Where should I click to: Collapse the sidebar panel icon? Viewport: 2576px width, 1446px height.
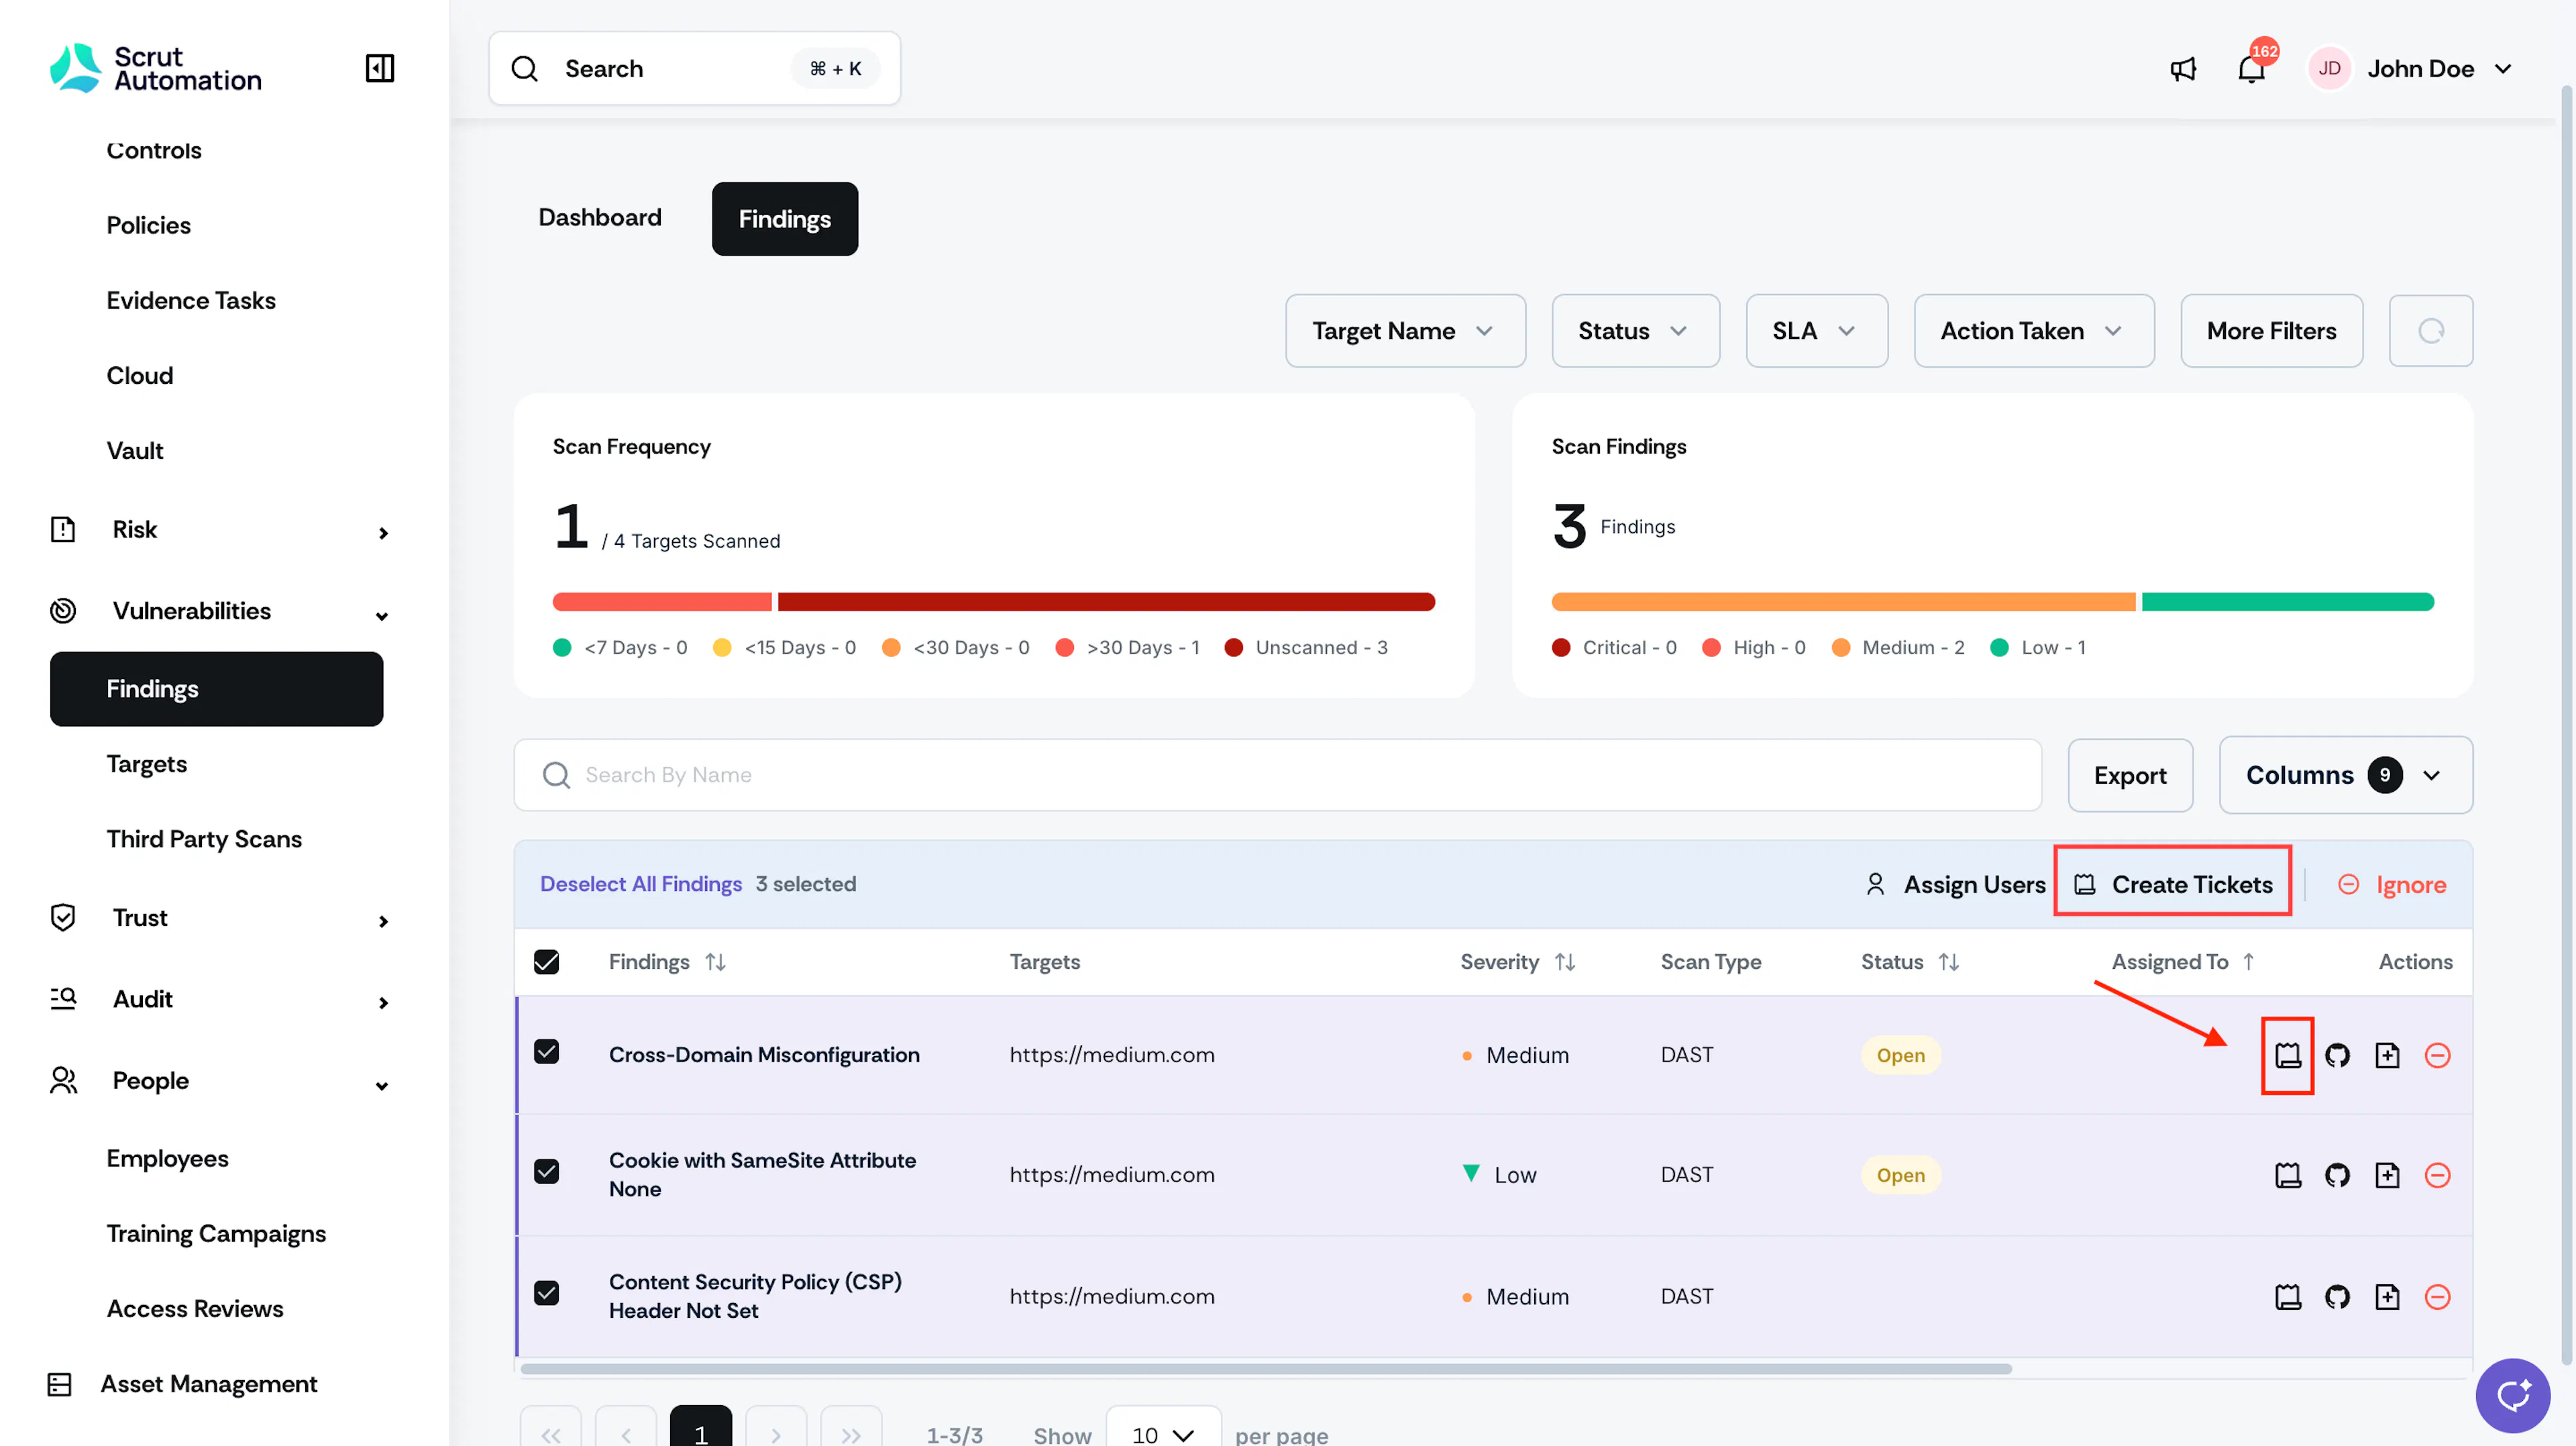tap(380, 68)
